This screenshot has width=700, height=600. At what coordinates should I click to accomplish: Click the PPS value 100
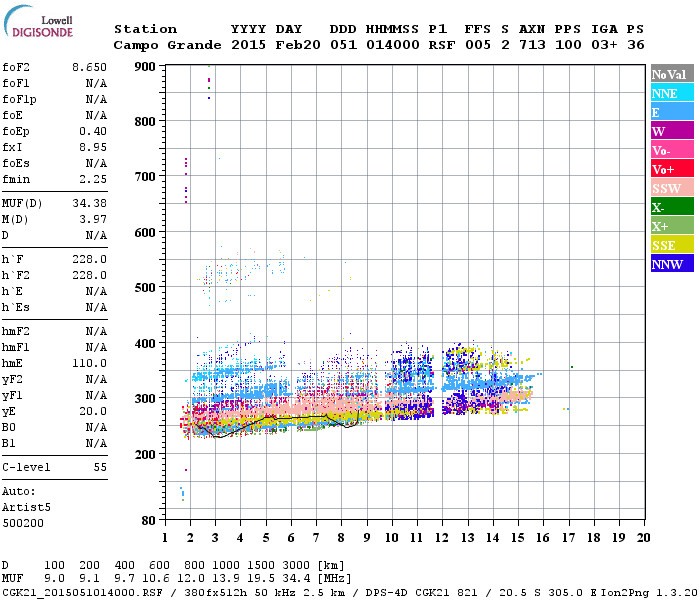[568, 45]
